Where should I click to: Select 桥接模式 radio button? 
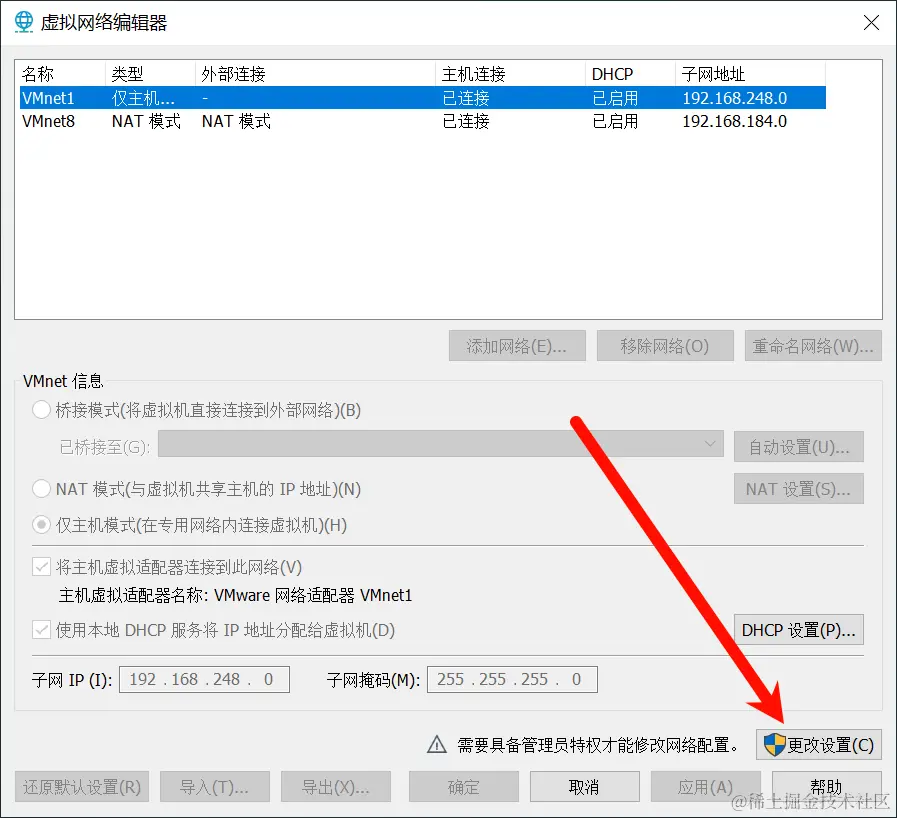[x=41, y=410]
